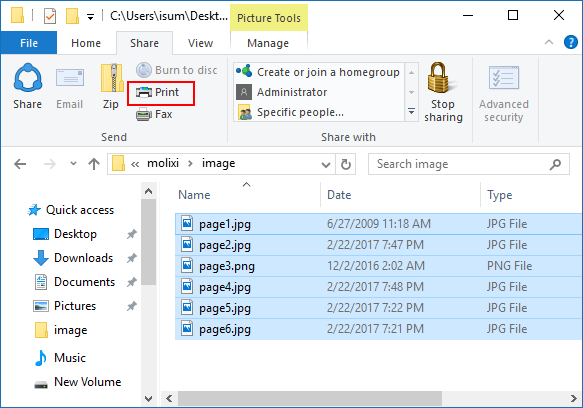Open Documents in navigation pane
The height and width of the screenshot is (408, 583).
[x=74, y=282]
